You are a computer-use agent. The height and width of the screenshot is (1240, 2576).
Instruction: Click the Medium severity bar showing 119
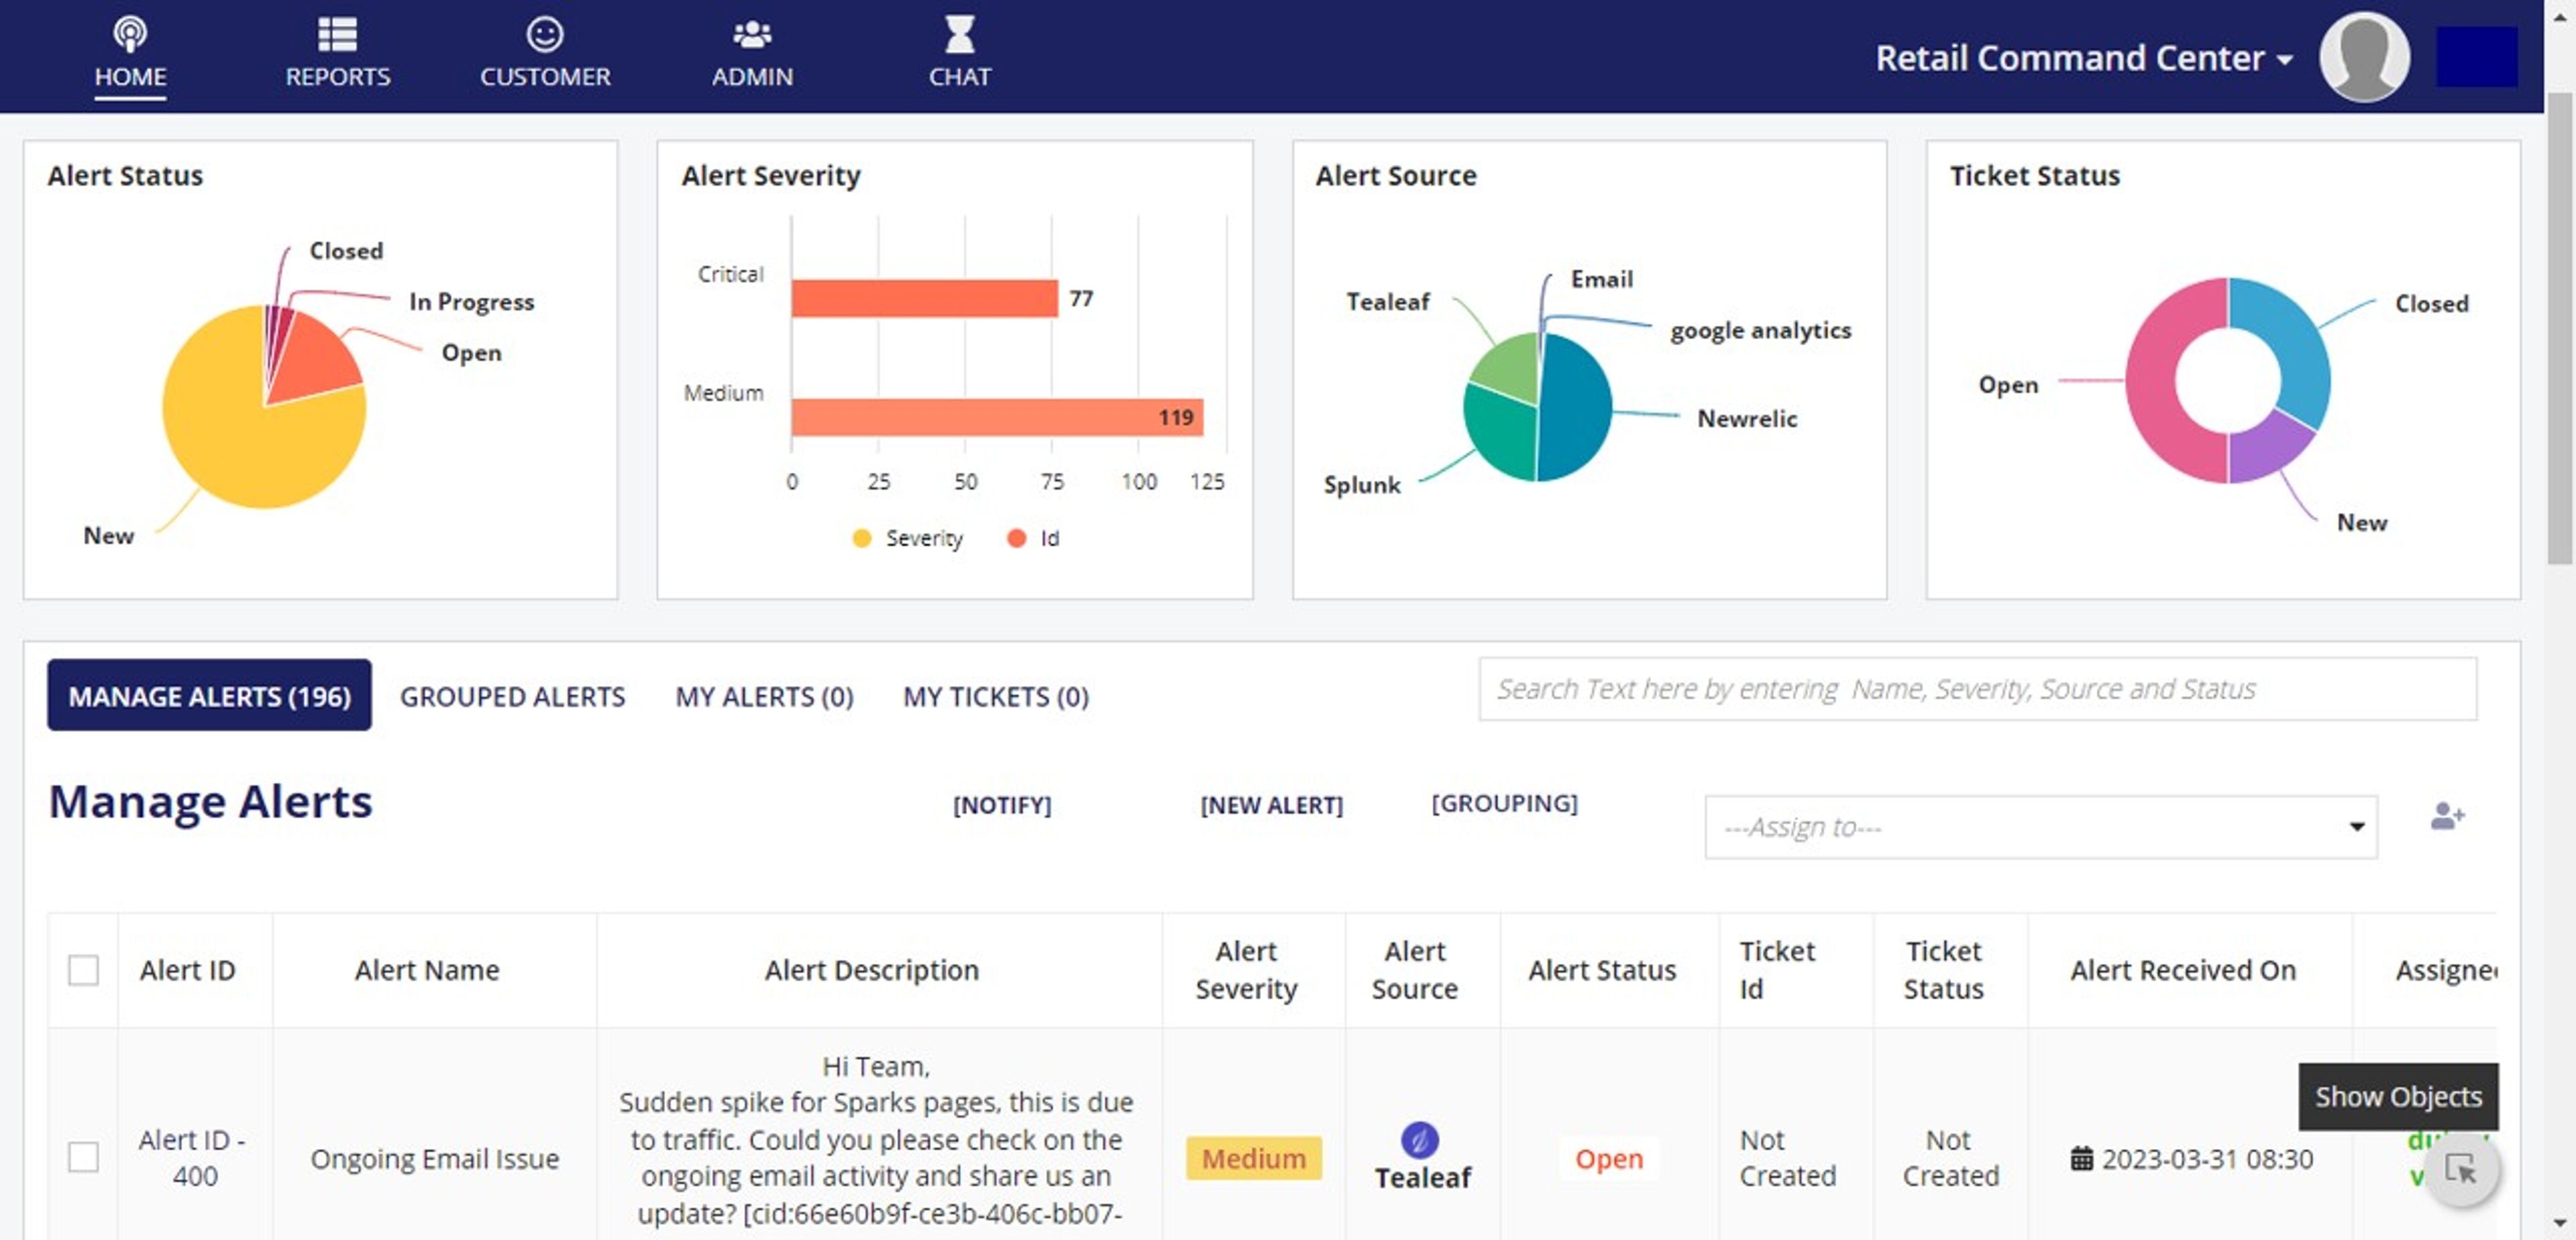tap(997, 417)
